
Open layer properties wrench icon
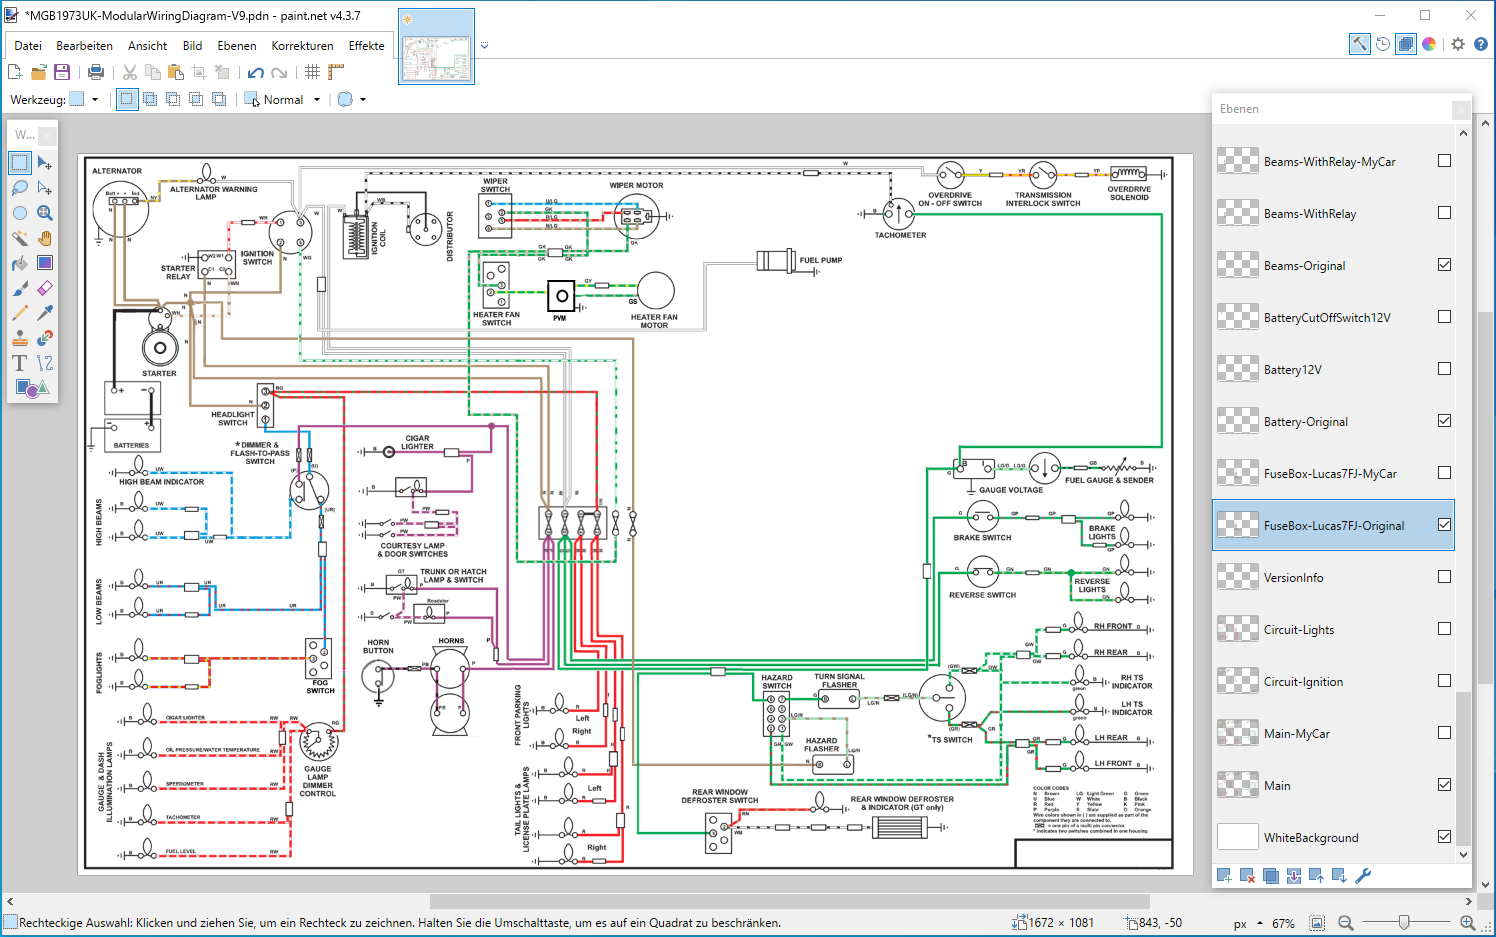tap(1363, 876)
